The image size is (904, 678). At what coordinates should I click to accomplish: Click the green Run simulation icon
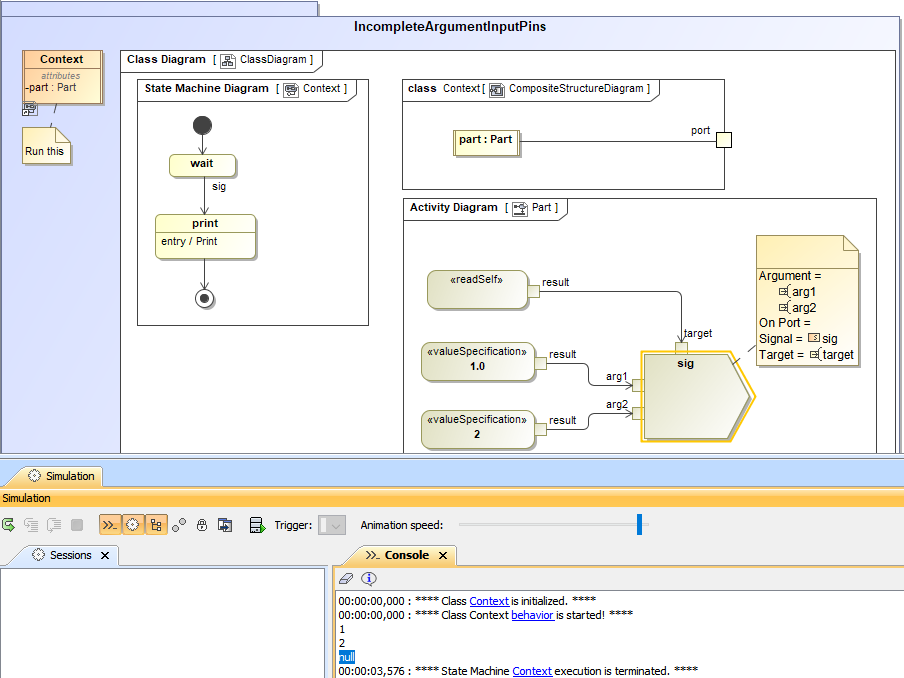(9, 525)
